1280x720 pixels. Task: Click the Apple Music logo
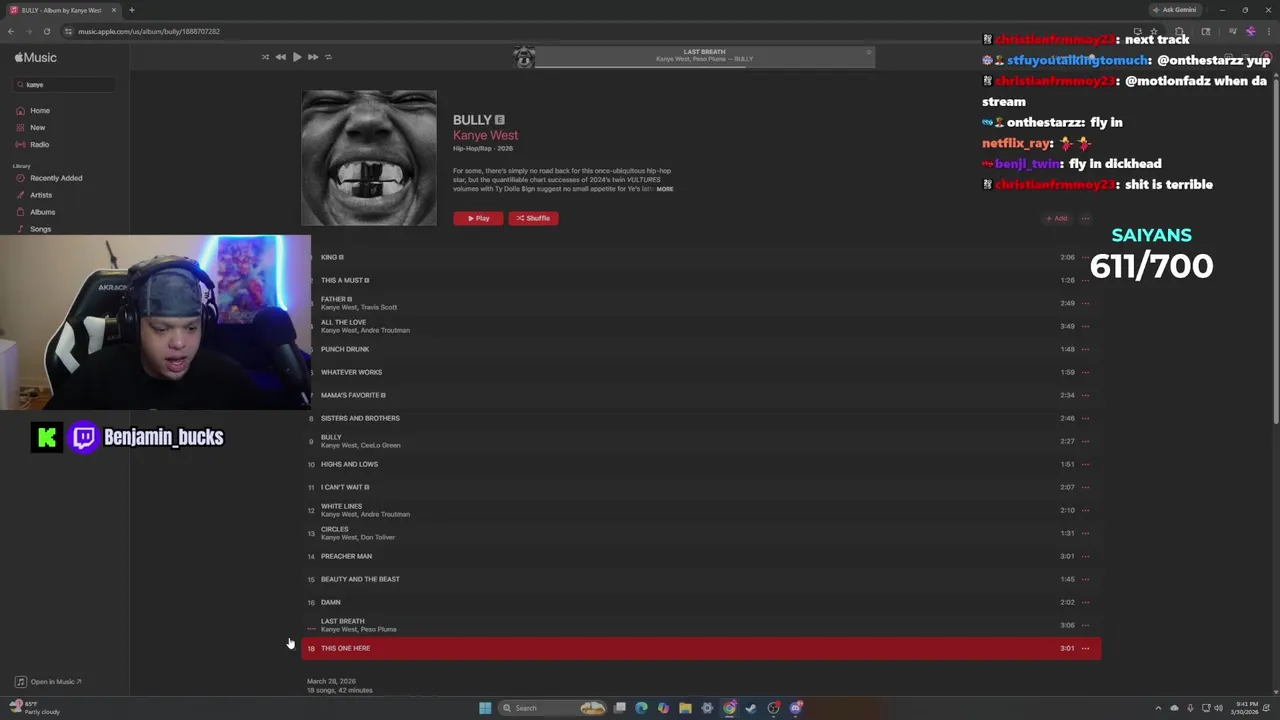(36, 58)
